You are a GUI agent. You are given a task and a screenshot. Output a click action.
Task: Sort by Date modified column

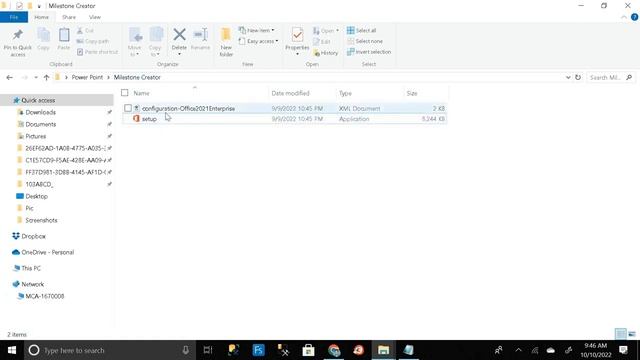(291, 93)
